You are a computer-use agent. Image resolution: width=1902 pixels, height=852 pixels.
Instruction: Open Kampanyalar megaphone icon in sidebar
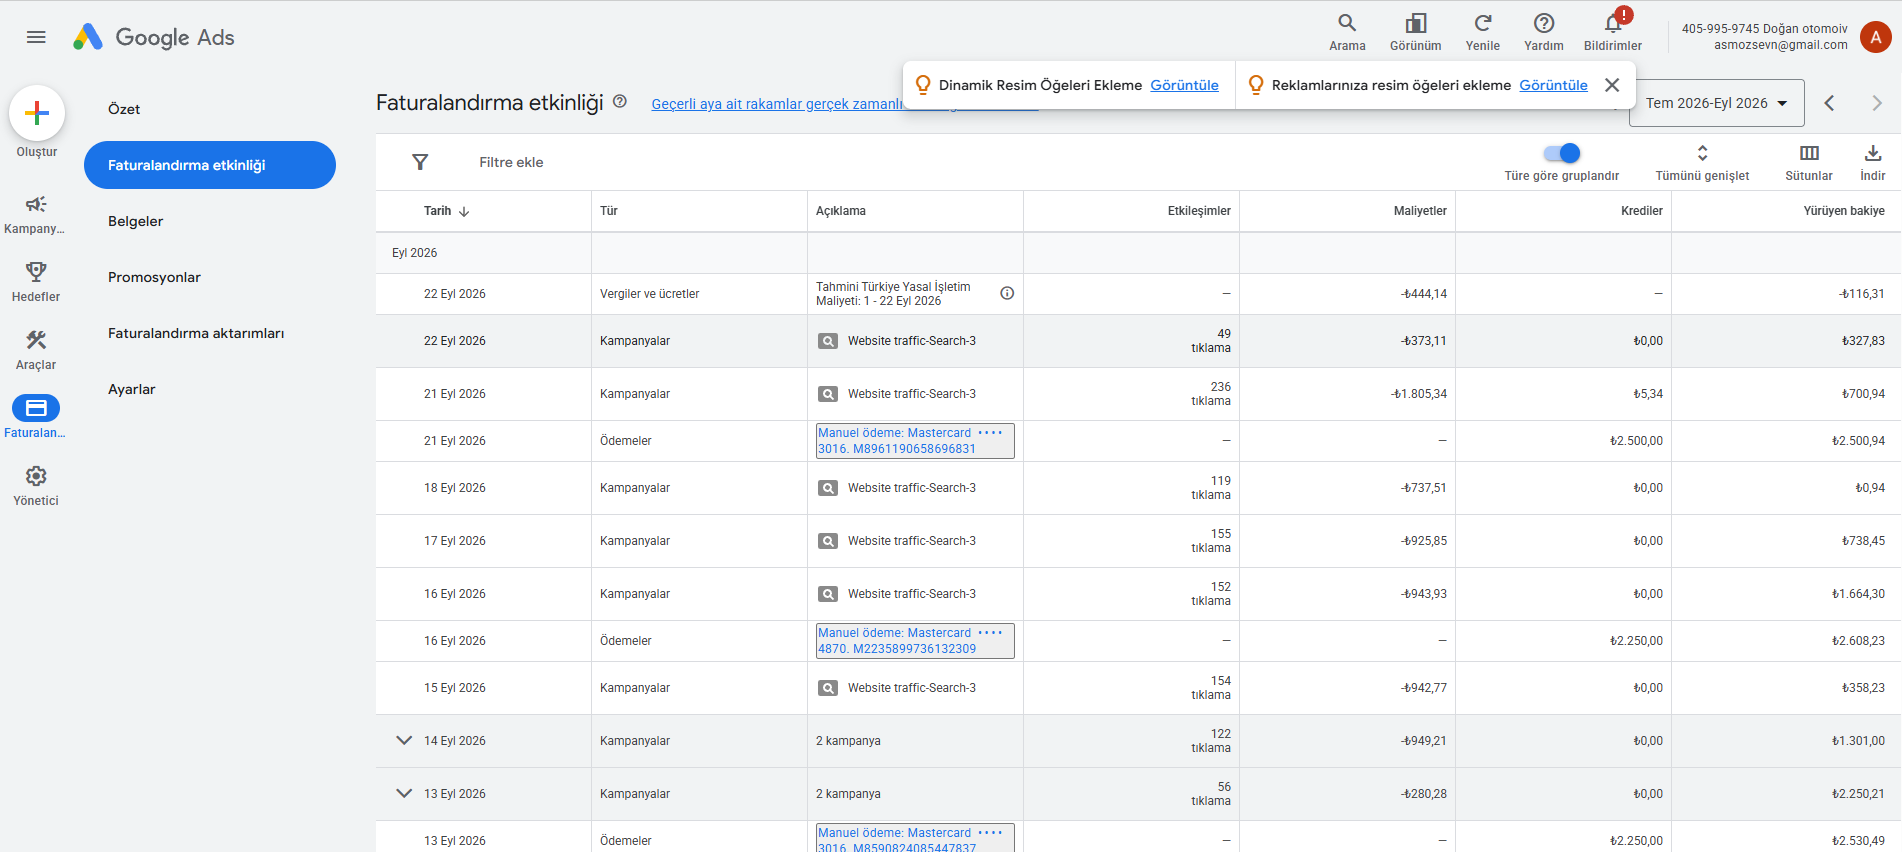coord(36,204)
